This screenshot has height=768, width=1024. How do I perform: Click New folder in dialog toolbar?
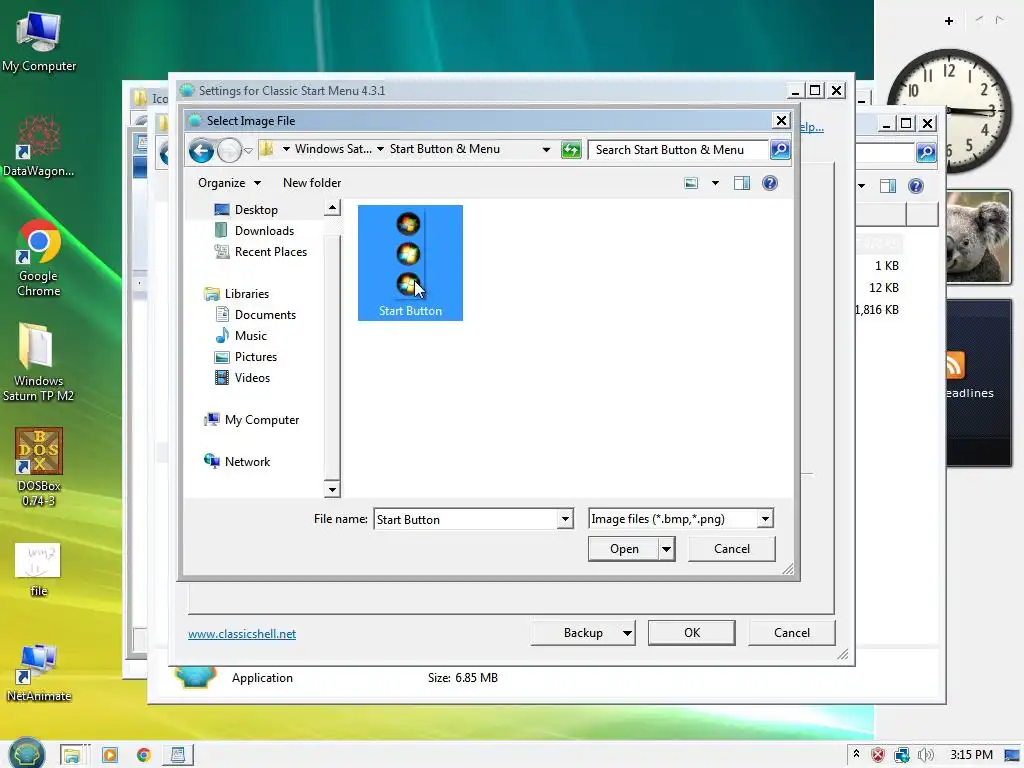click(312, 183)
